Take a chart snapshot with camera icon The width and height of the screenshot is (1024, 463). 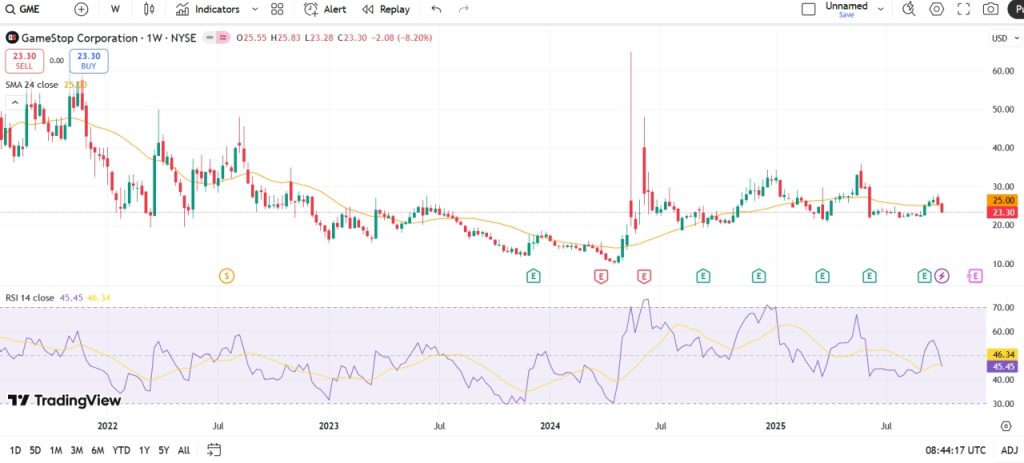(991, 9)
